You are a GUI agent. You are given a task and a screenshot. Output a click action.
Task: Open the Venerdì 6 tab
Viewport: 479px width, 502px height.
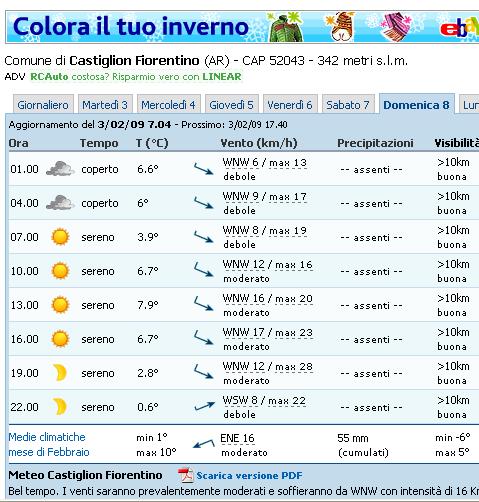click(x=290, y=105)
